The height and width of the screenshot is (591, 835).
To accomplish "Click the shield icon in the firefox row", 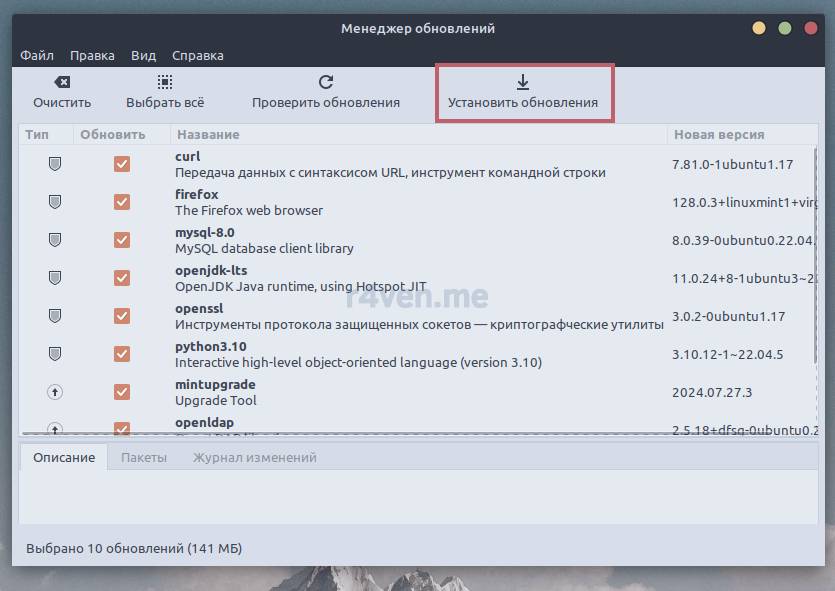I will (x=55, y=202).
